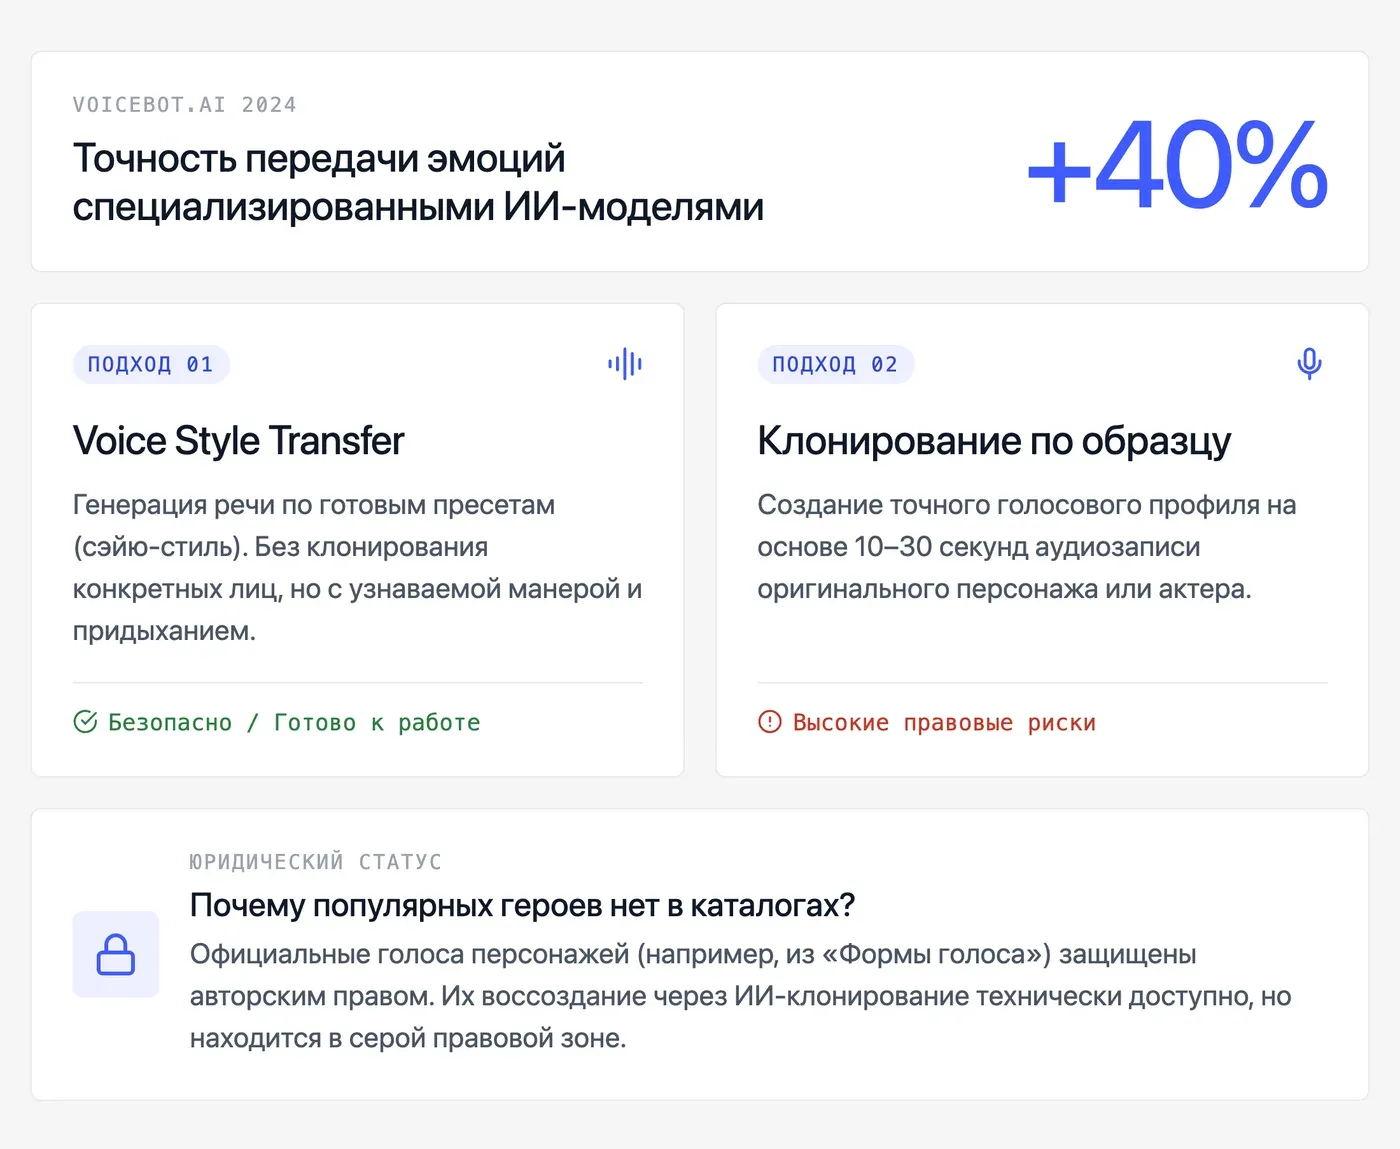The image size is (1400, 1149).
Task: Click the green checkmark circle icon
Action: point(86,721)
